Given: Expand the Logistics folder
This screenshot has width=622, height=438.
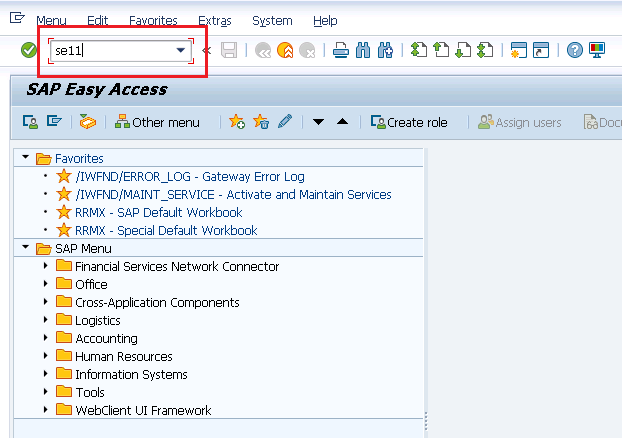Looking at the screenshot, I should (46, 320).
